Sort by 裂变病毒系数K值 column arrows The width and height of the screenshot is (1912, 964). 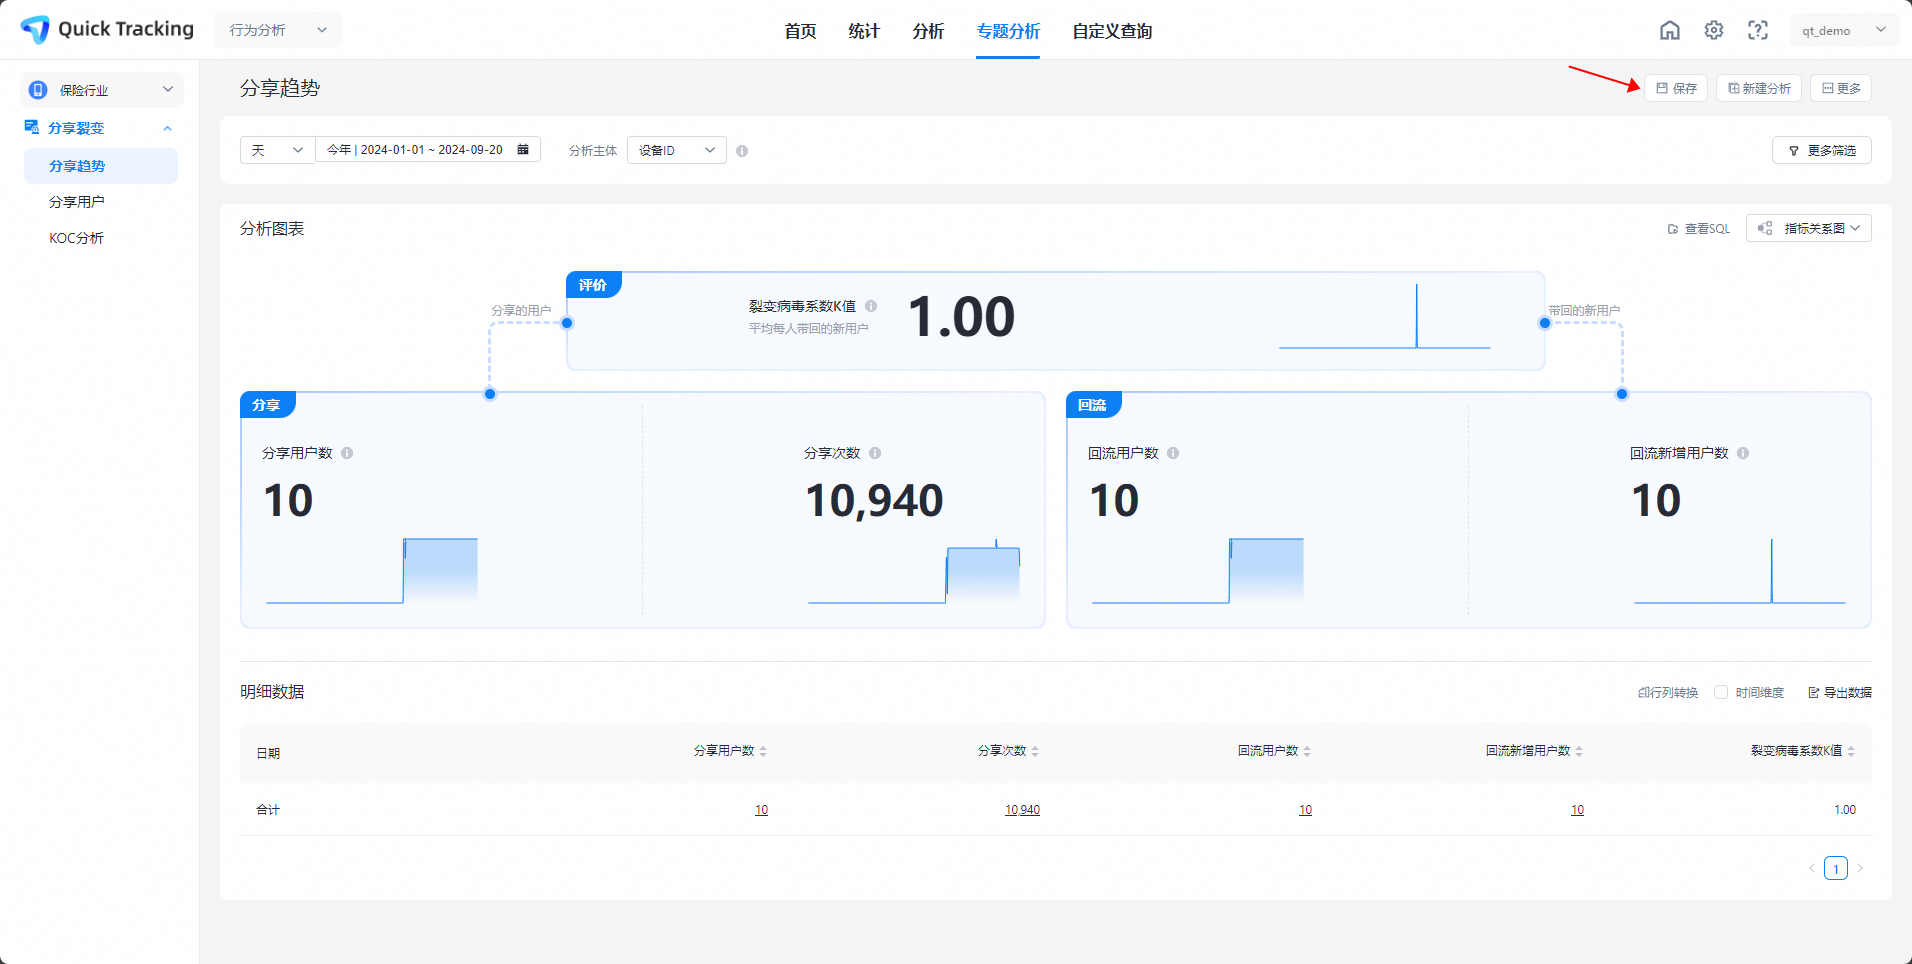click(1851, 751)
